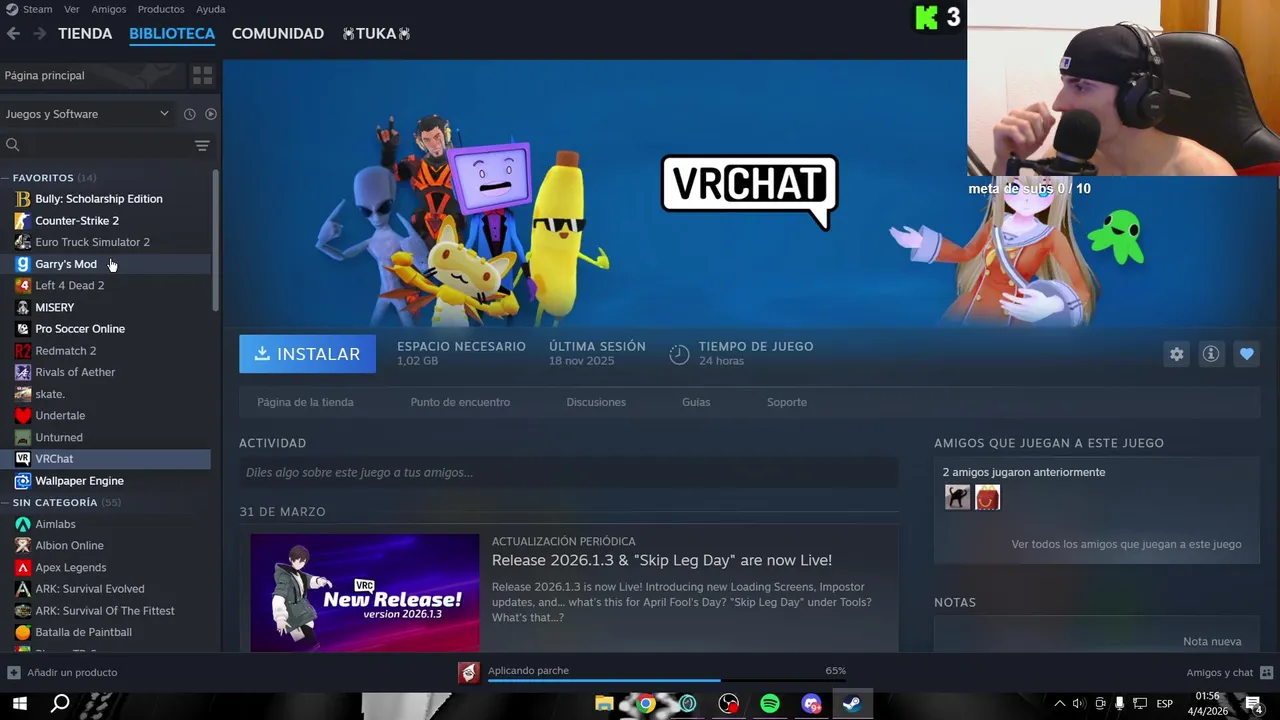Viewport: 1280px width, 720px height.
Task: Open the COMUNIDAD tab
Action: tap(278, 34)
